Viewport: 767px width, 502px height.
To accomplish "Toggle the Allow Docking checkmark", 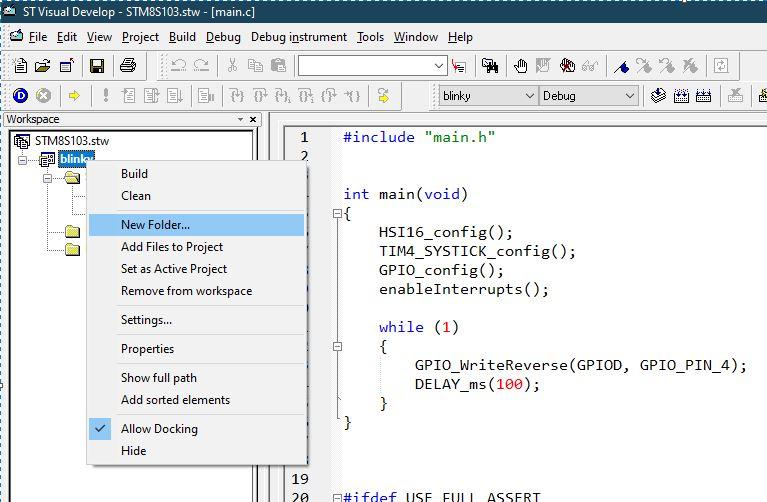I will [x=100, y=429].
